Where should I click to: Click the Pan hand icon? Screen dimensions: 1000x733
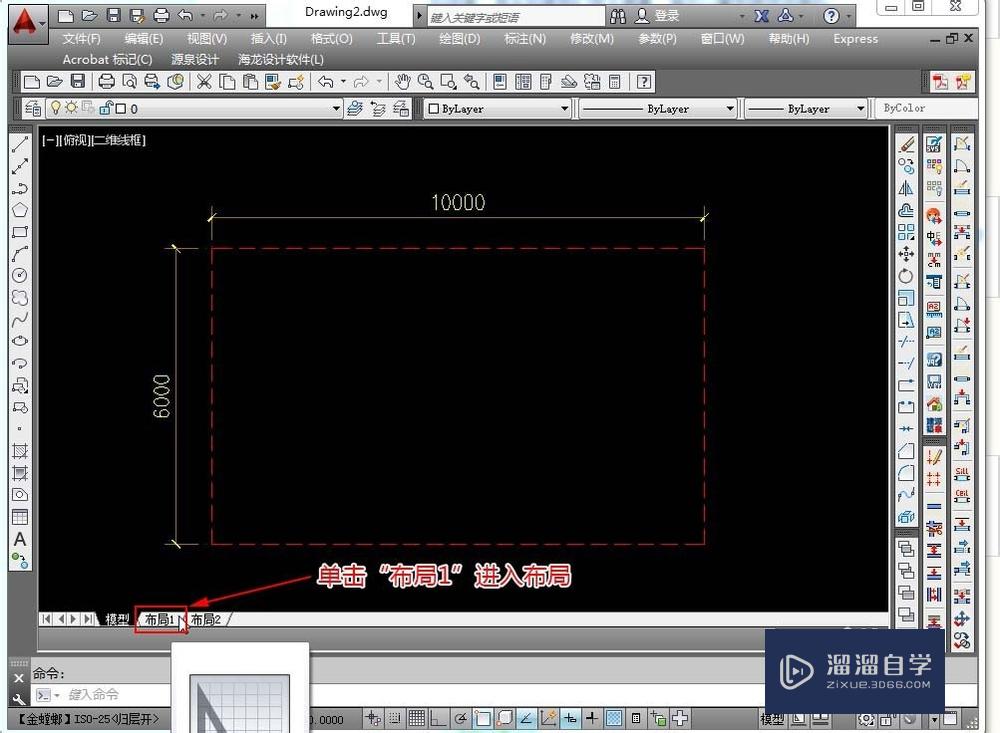pos(402,82)
